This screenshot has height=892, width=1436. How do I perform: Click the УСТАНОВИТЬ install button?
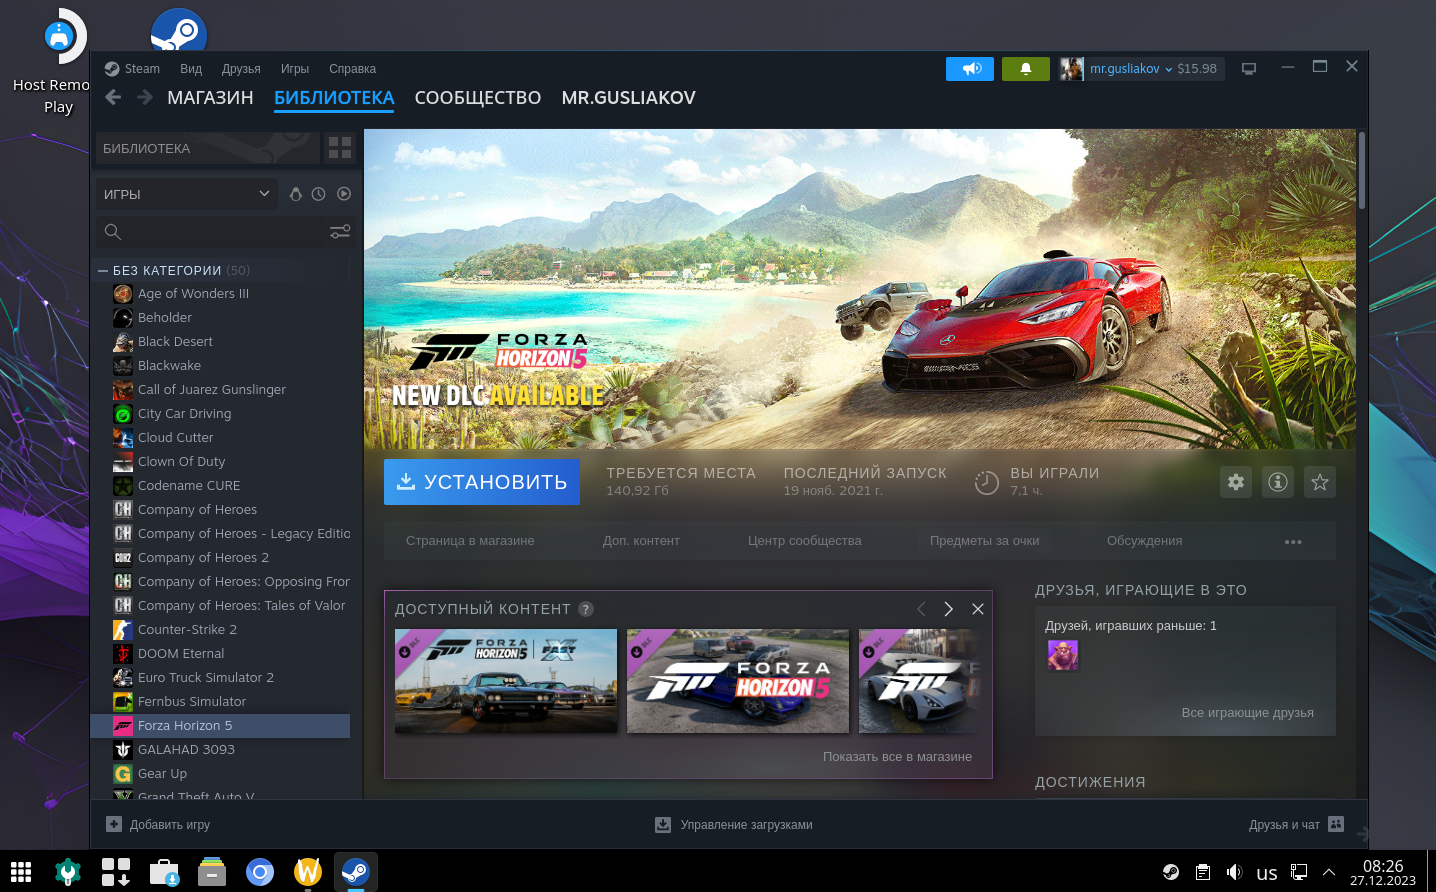(482, 482)
